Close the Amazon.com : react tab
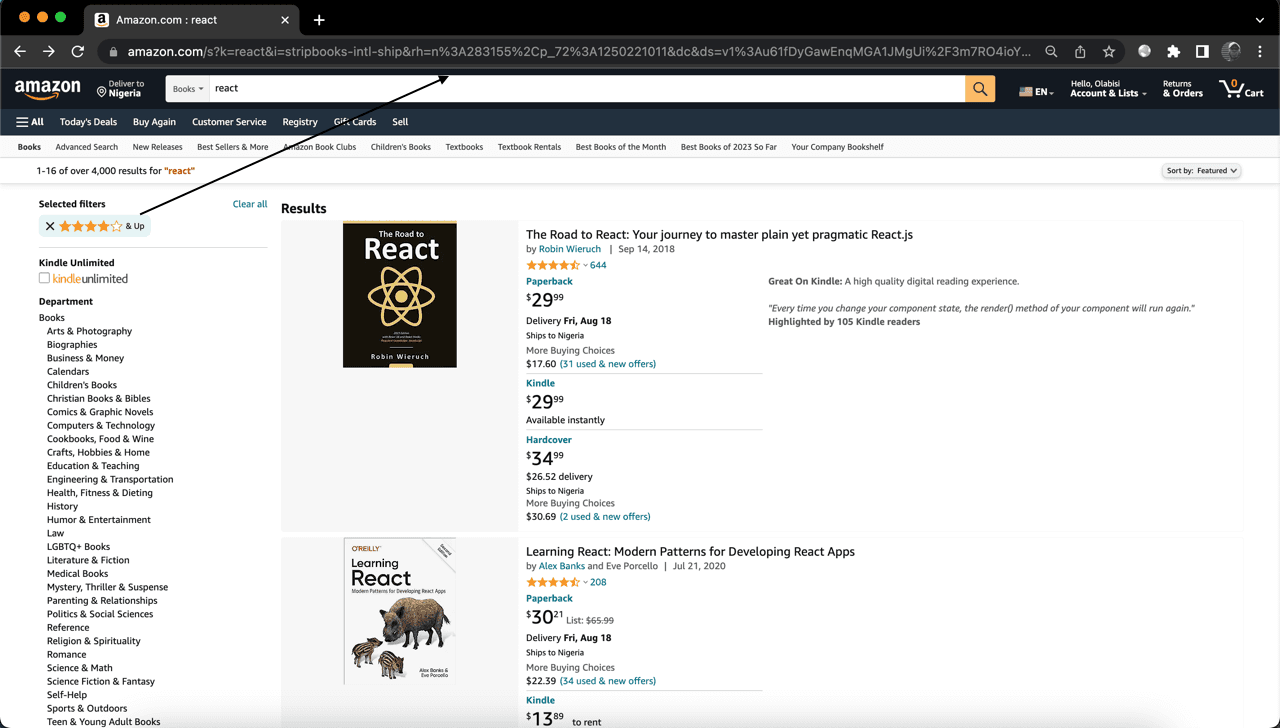The width and height of the screenshot is (1280, 728). pyautogui.click(x=285, y=20)
